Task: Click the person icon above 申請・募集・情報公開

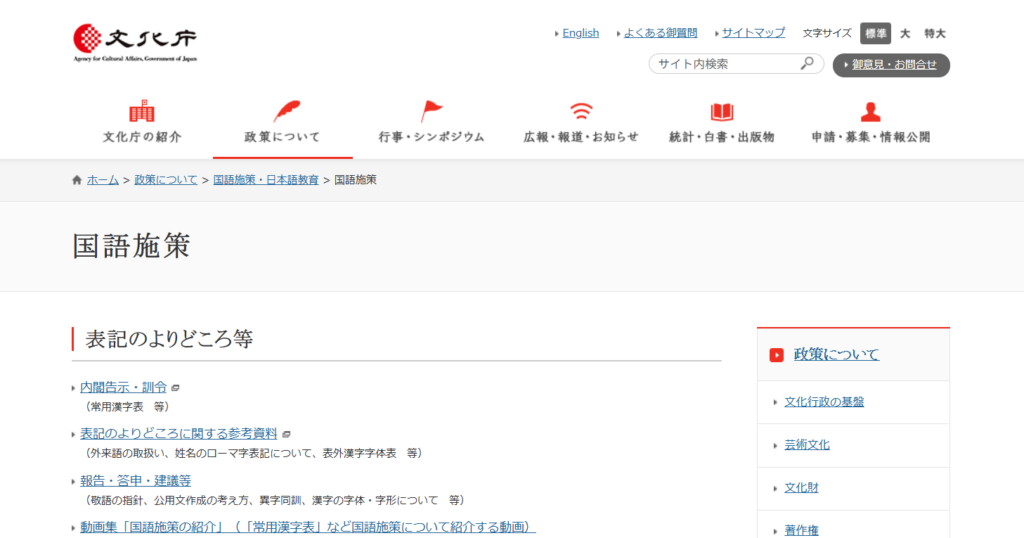Action: click(871, 112)
